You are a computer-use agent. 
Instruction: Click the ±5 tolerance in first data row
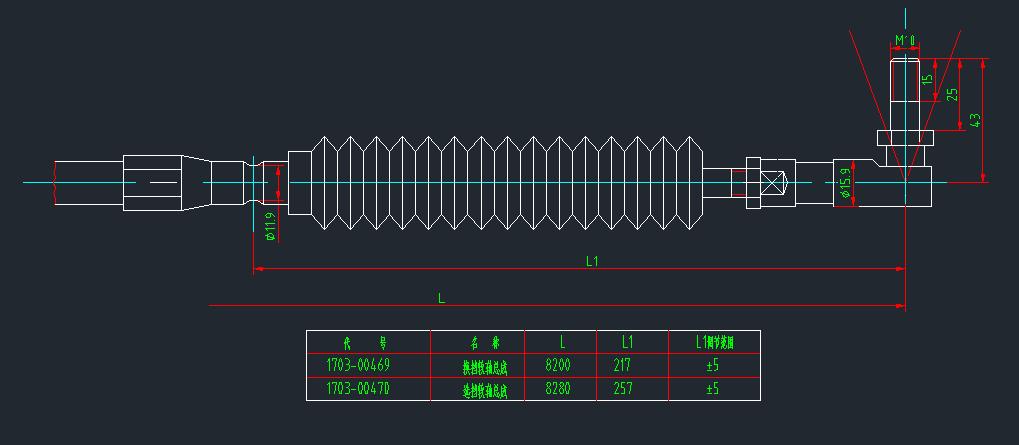pyautogui.click(x=712, y=365)
